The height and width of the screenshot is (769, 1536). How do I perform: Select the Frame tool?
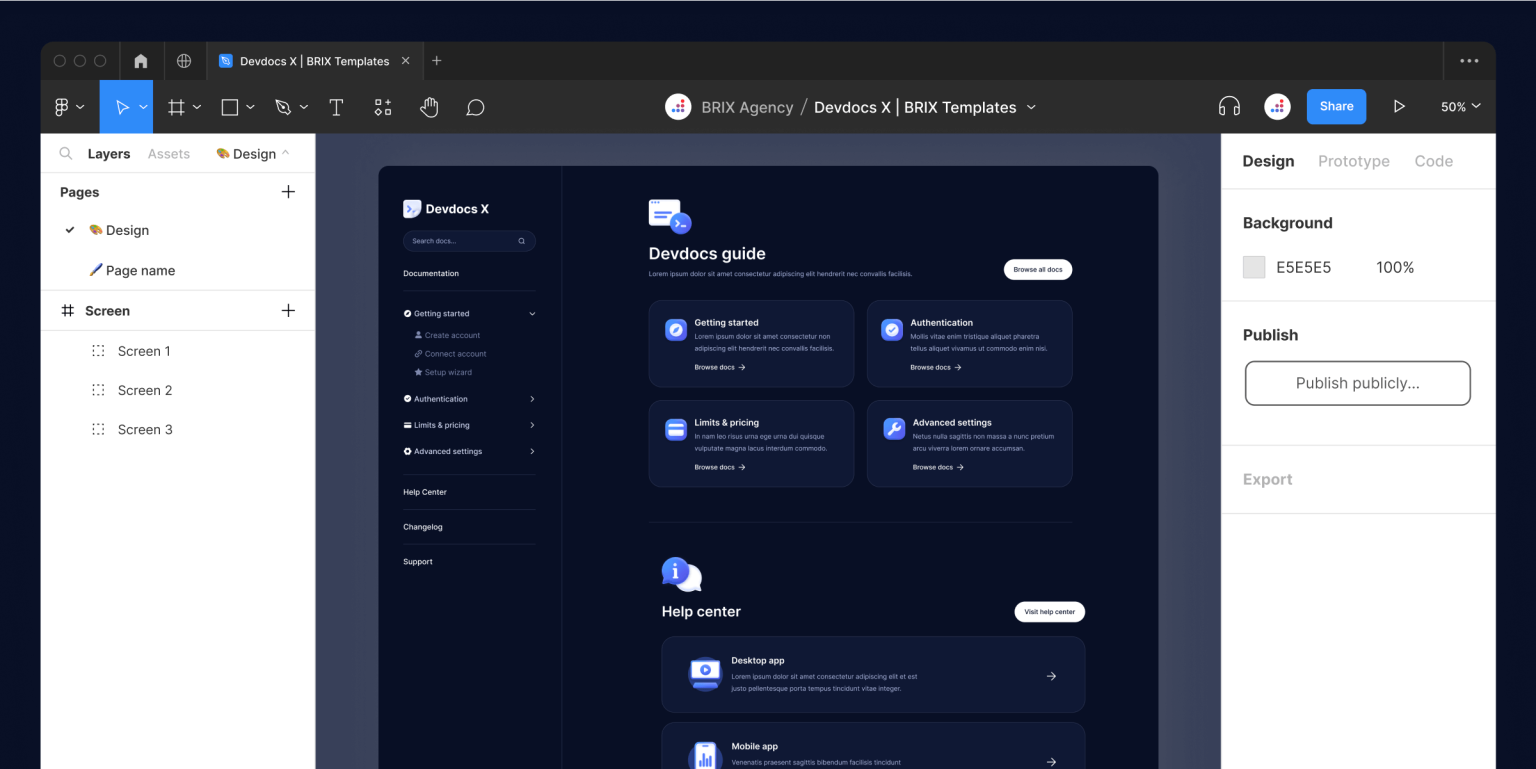click(x=176, y=106)
